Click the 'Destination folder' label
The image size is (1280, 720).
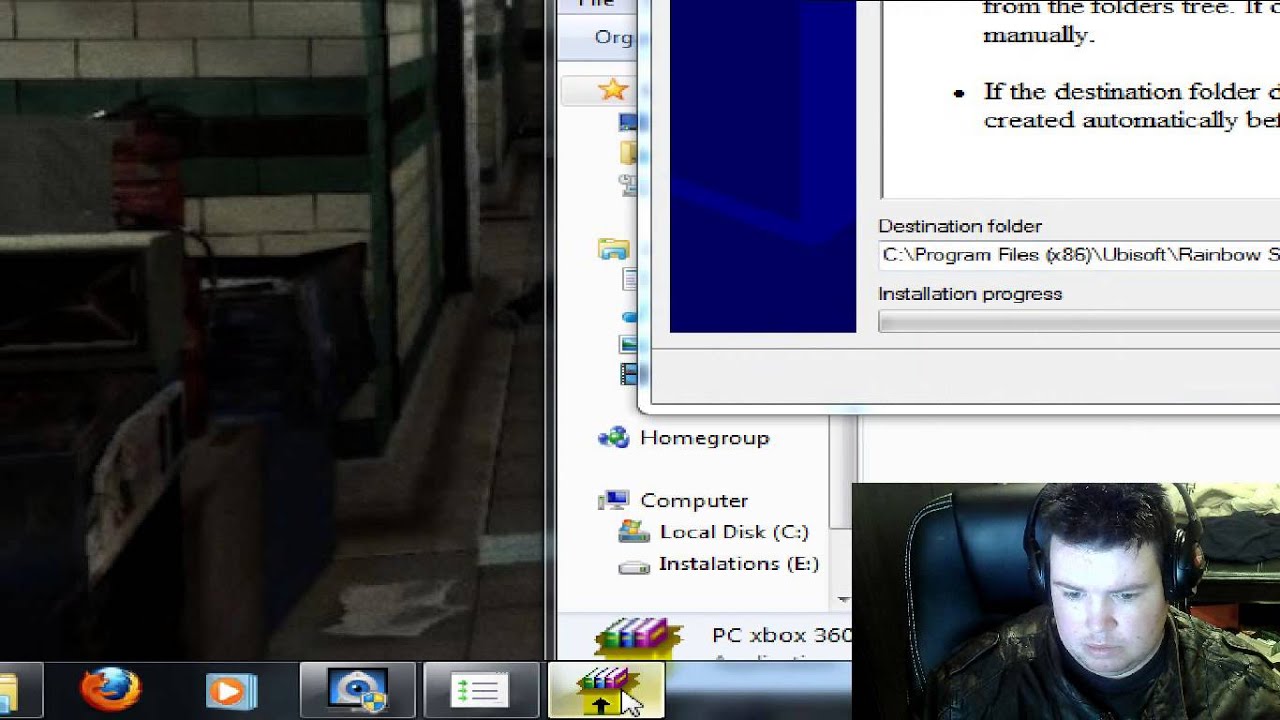[x=960, y=226]
